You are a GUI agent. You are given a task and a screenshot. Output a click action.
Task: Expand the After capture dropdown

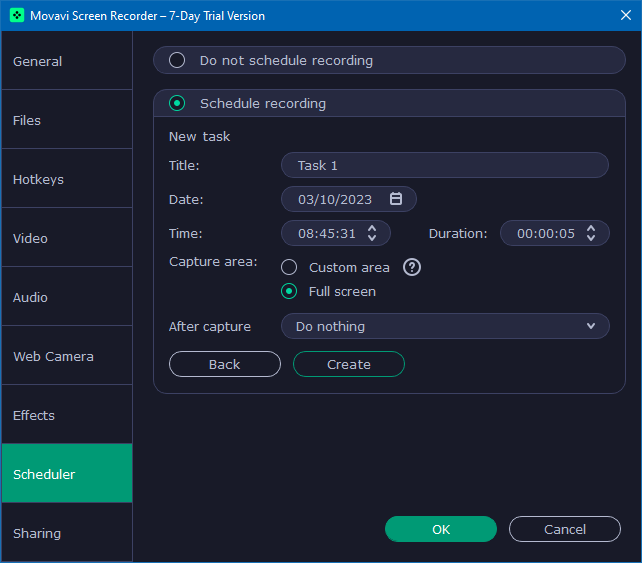(x=445, y=326)
